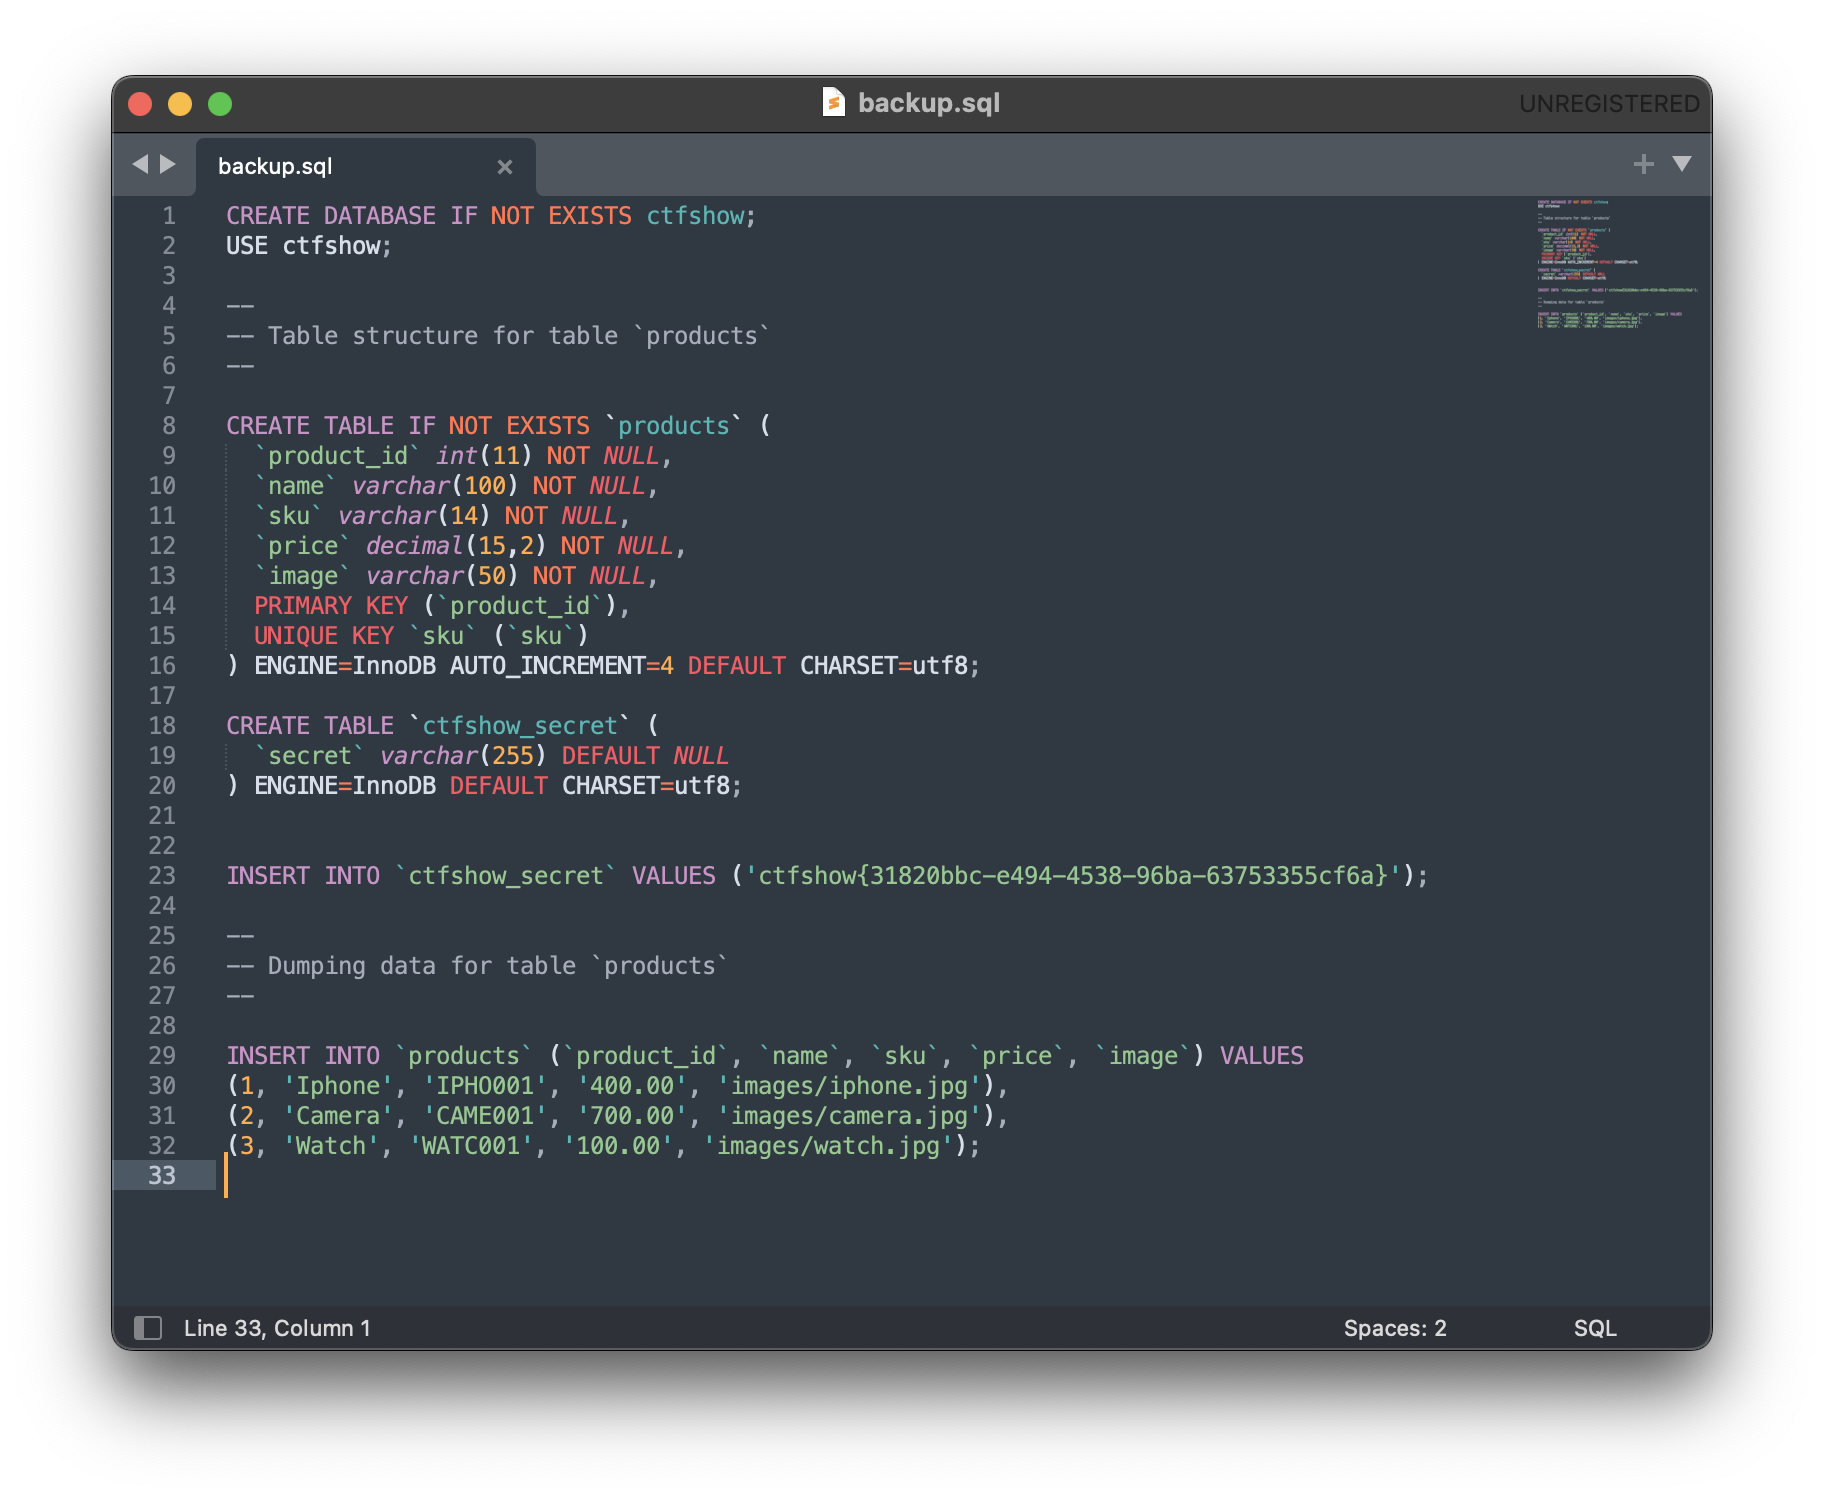Close the backup.sql tab
The image size is (1824, 1498).
[x=505, y=167]
